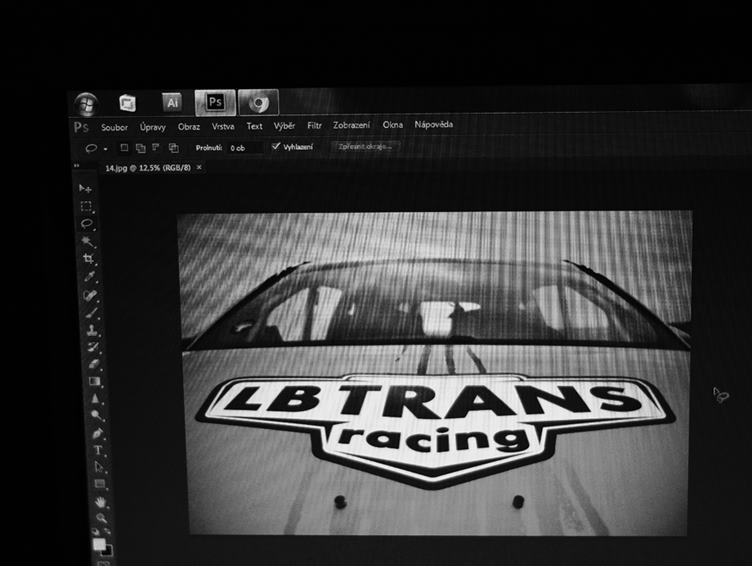Select the Brush tool
The image size is (752, 566).
pos(92,312)
